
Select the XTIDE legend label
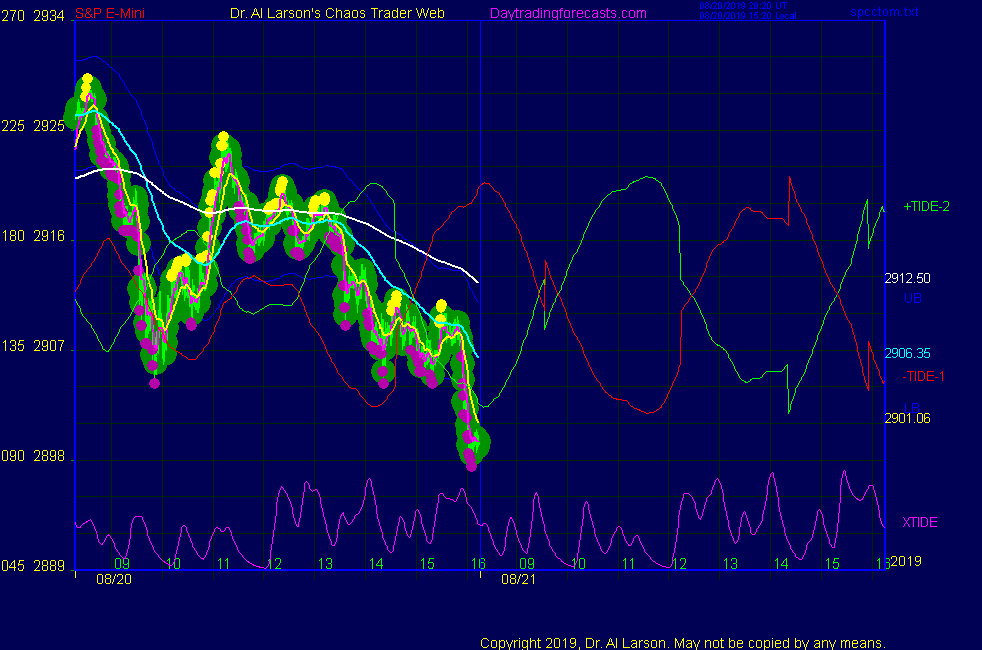coord(919,522)
